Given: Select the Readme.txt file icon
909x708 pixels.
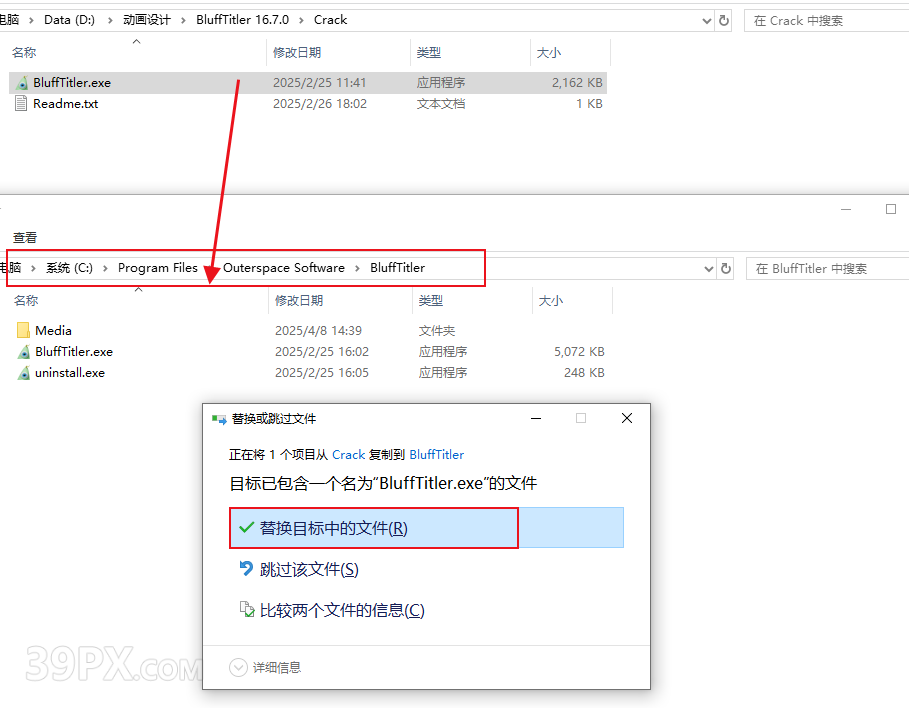Looking at the screenshot, I should click(x=22, y=104).
